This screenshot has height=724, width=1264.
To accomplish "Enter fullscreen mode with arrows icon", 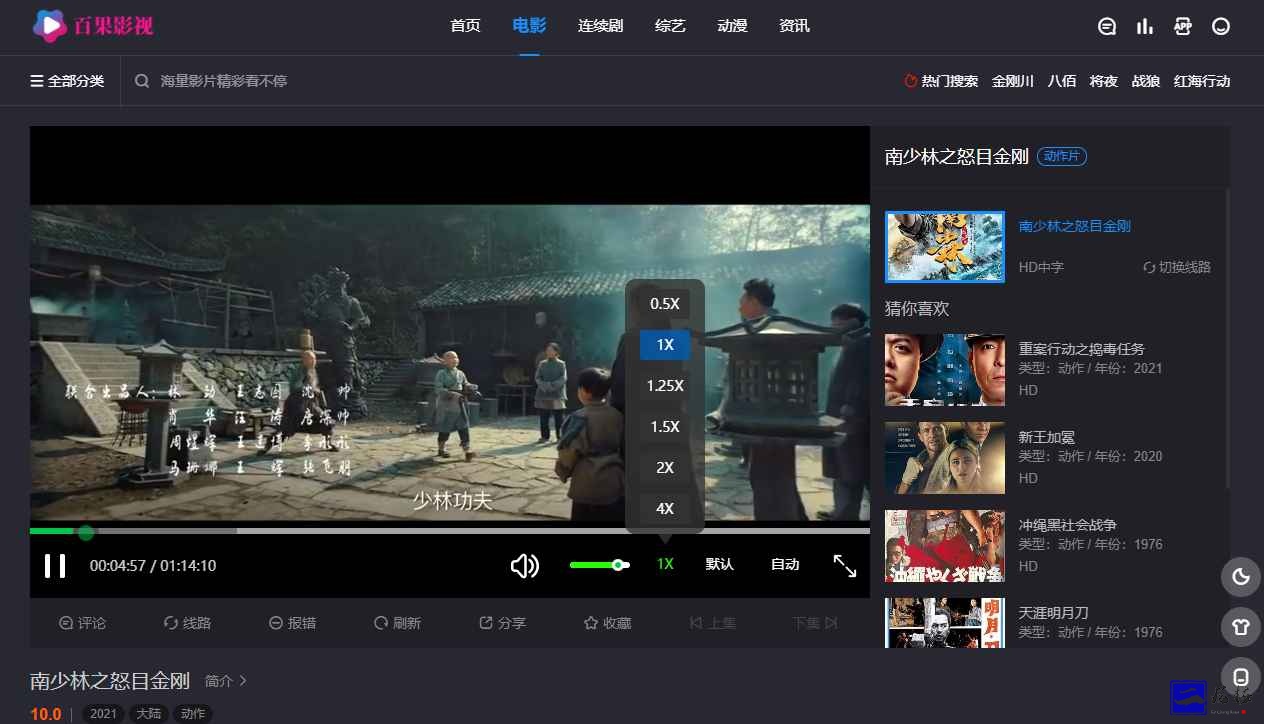I will tap(845, 566).
